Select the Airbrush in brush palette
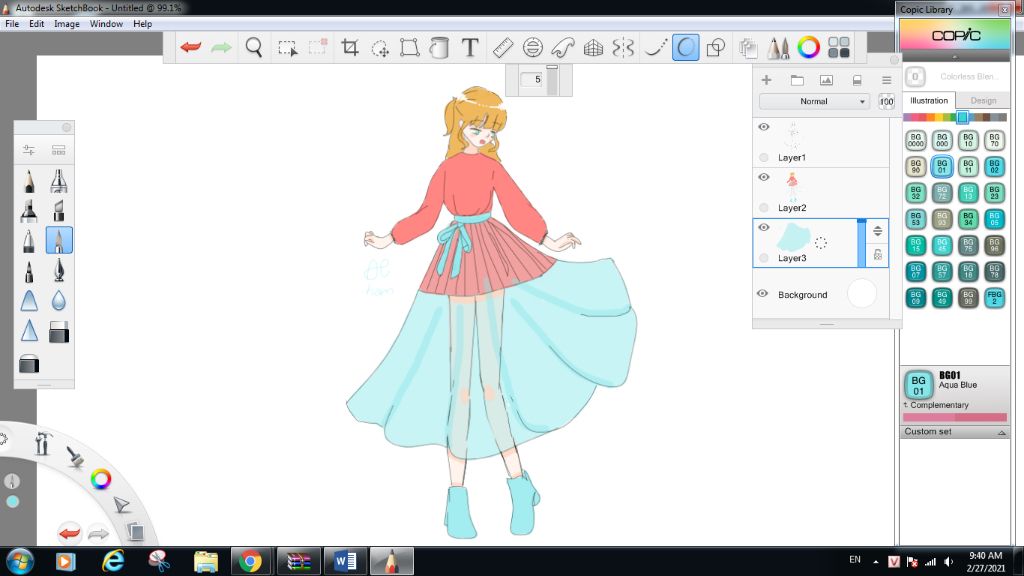1024x576 pixels. [59, 181]
